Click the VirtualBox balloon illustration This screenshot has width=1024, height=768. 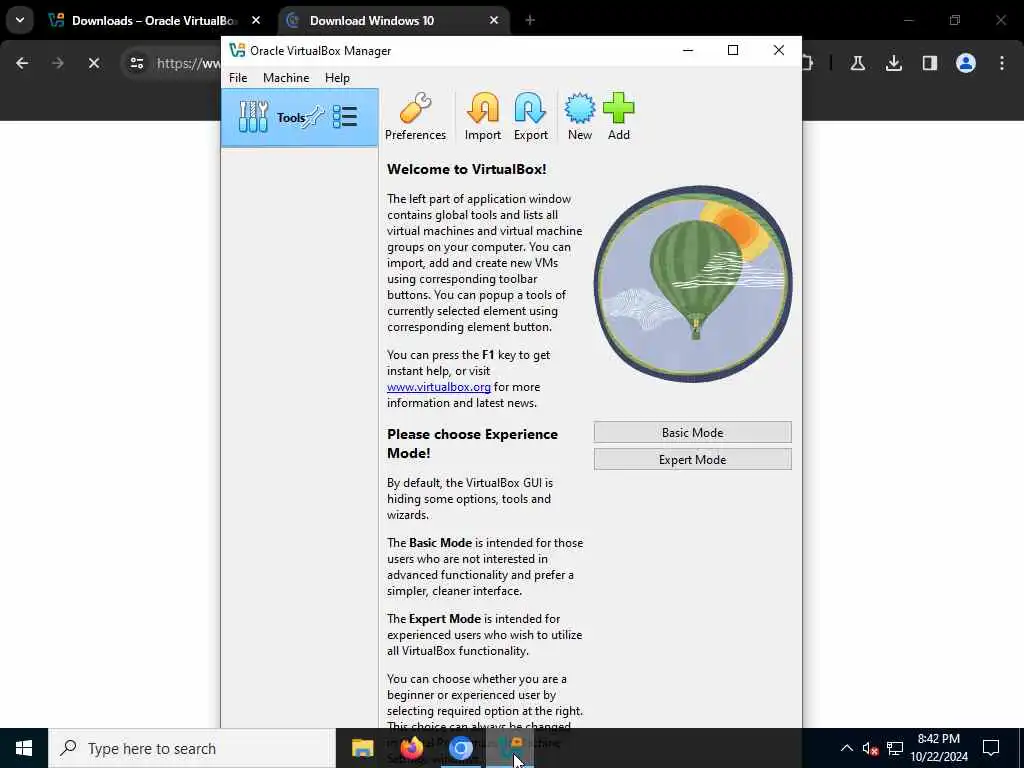[x=693, y=283]
